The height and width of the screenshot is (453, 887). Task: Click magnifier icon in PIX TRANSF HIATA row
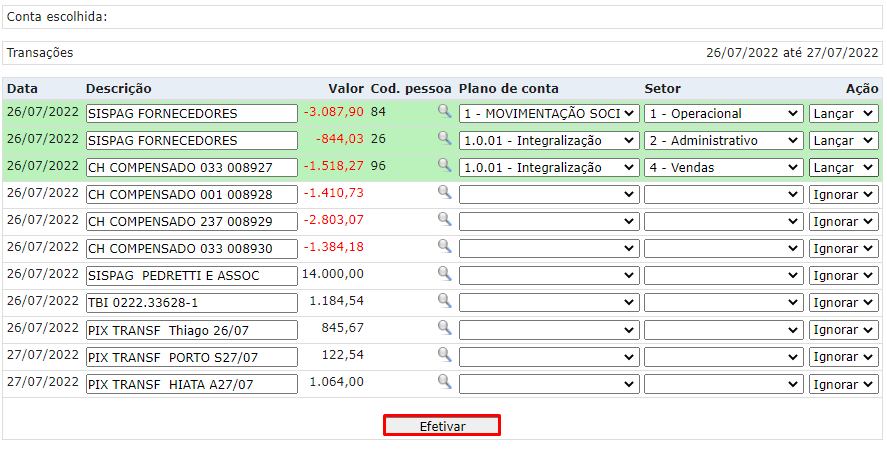445,382
